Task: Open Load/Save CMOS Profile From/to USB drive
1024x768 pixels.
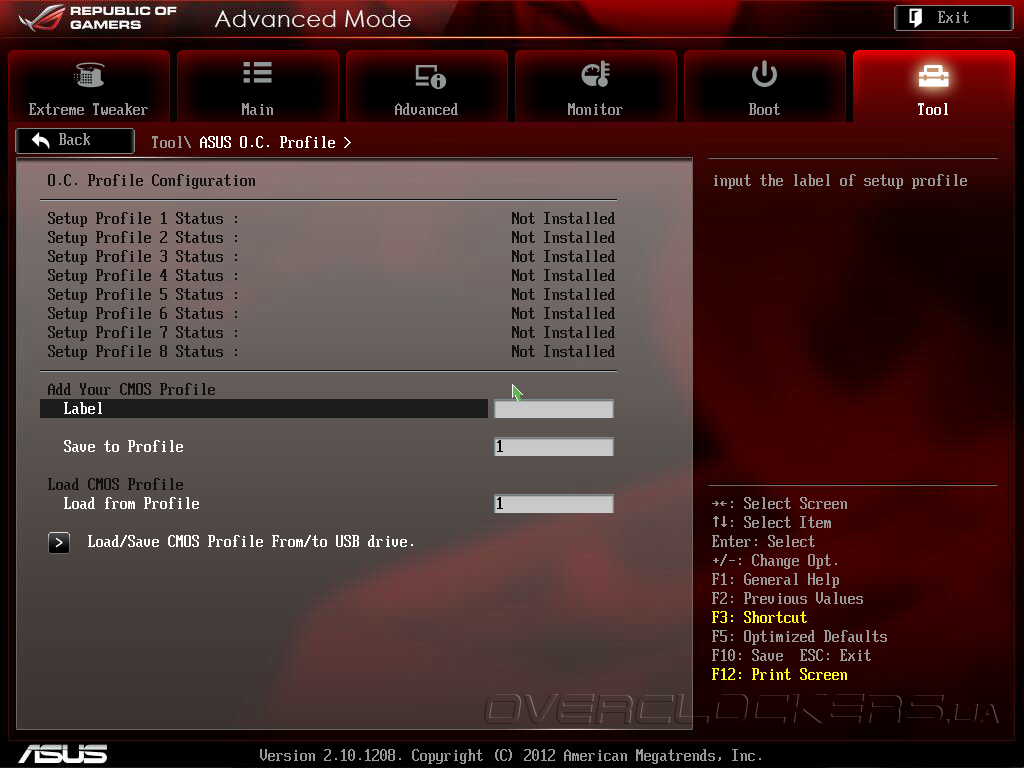Action: click(251, 542)
